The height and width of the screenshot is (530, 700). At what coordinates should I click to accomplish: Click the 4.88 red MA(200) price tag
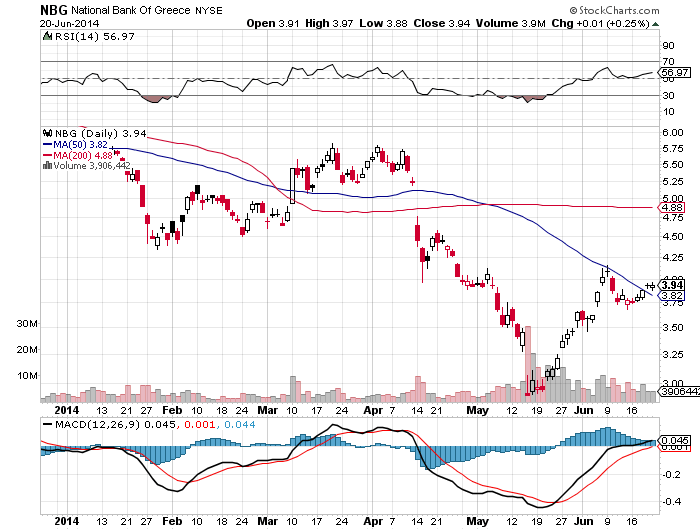(671, 208)
